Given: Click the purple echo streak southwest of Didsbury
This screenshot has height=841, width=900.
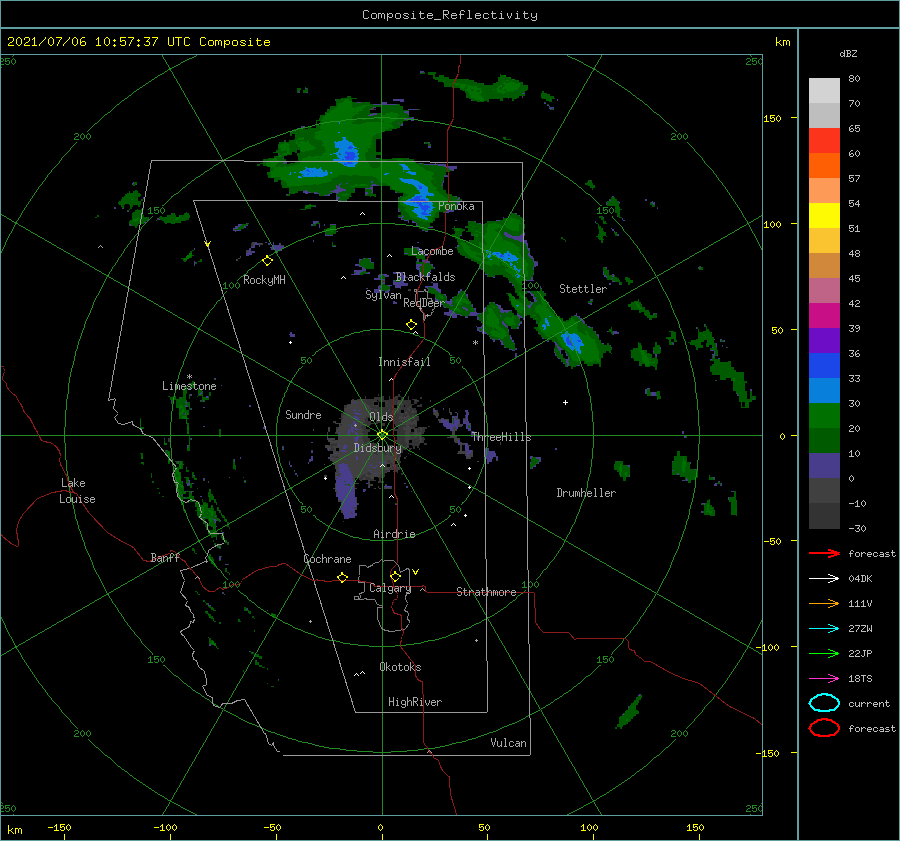Looking at the screenshot, I should pyautogui.click(x=347, y=490).
